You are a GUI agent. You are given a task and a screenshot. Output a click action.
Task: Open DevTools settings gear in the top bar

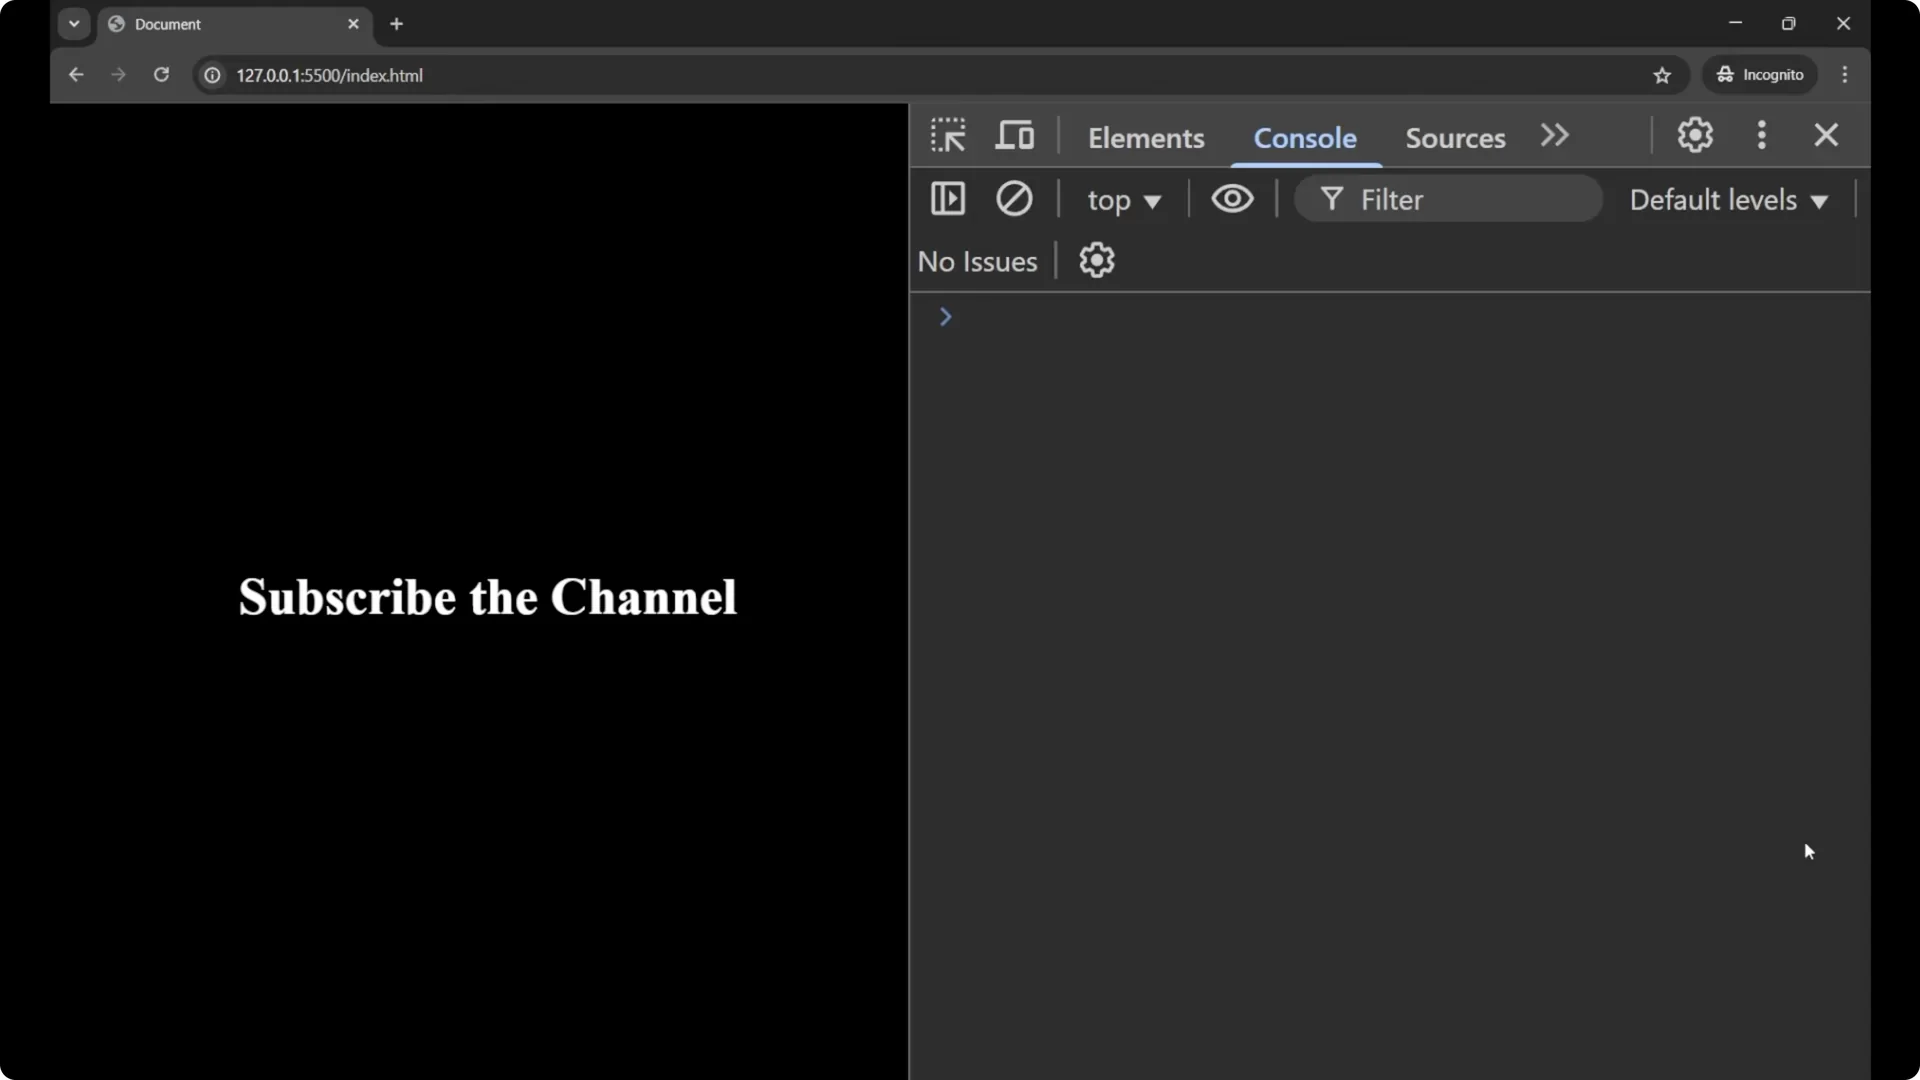click(x=1695, y=135)
